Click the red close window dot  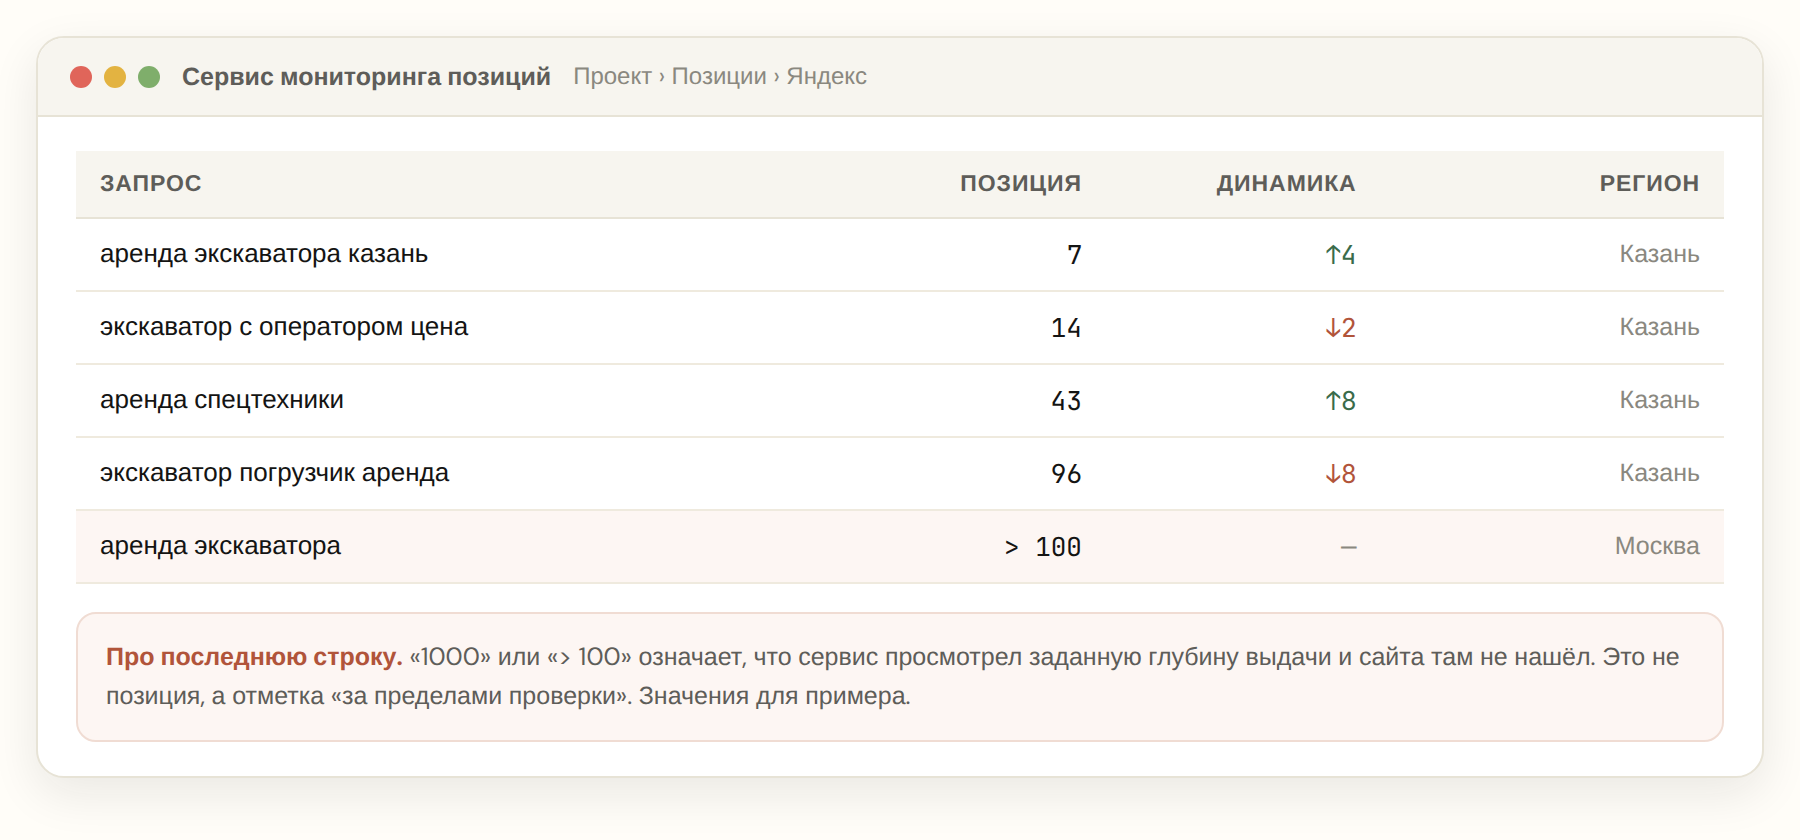coord(81,77)
